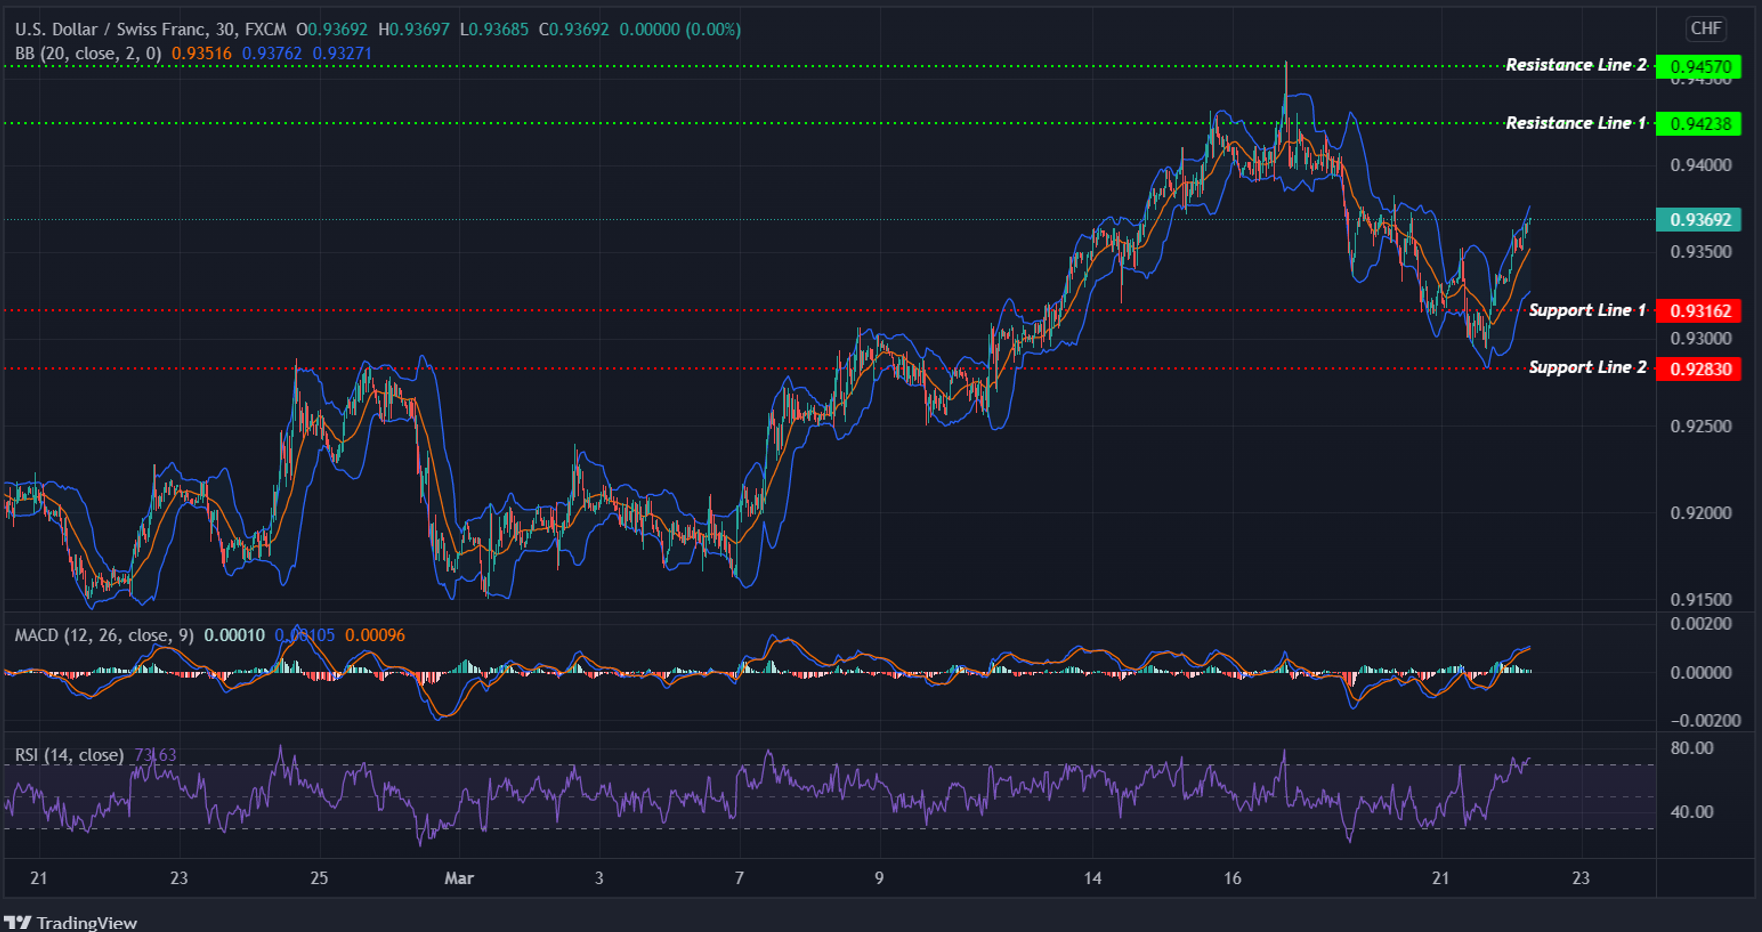
Task: Click the Resistance Line 2 price label 0.94570
Action: pyautogui.click(x=1700, y=66)
